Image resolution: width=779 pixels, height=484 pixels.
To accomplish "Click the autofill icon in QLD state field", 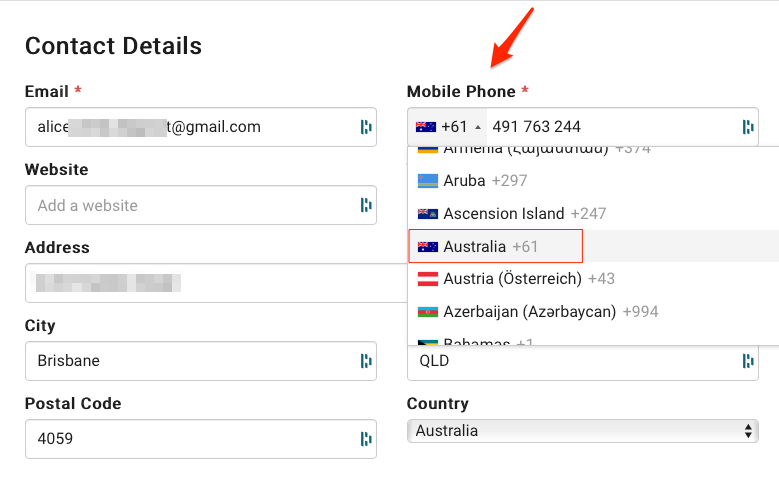I will (748, 361).
